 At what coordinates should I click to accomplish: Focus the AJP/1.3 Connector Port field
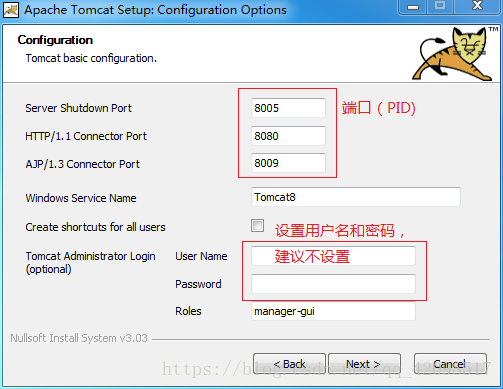[288, 163]
